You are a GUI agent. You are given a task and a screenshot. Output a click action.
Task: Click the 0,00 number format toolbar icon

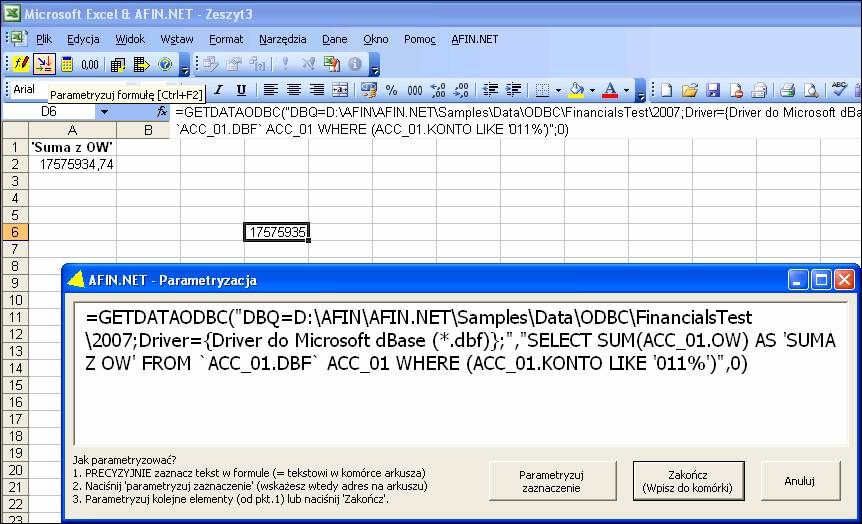(x=90, y=64)
